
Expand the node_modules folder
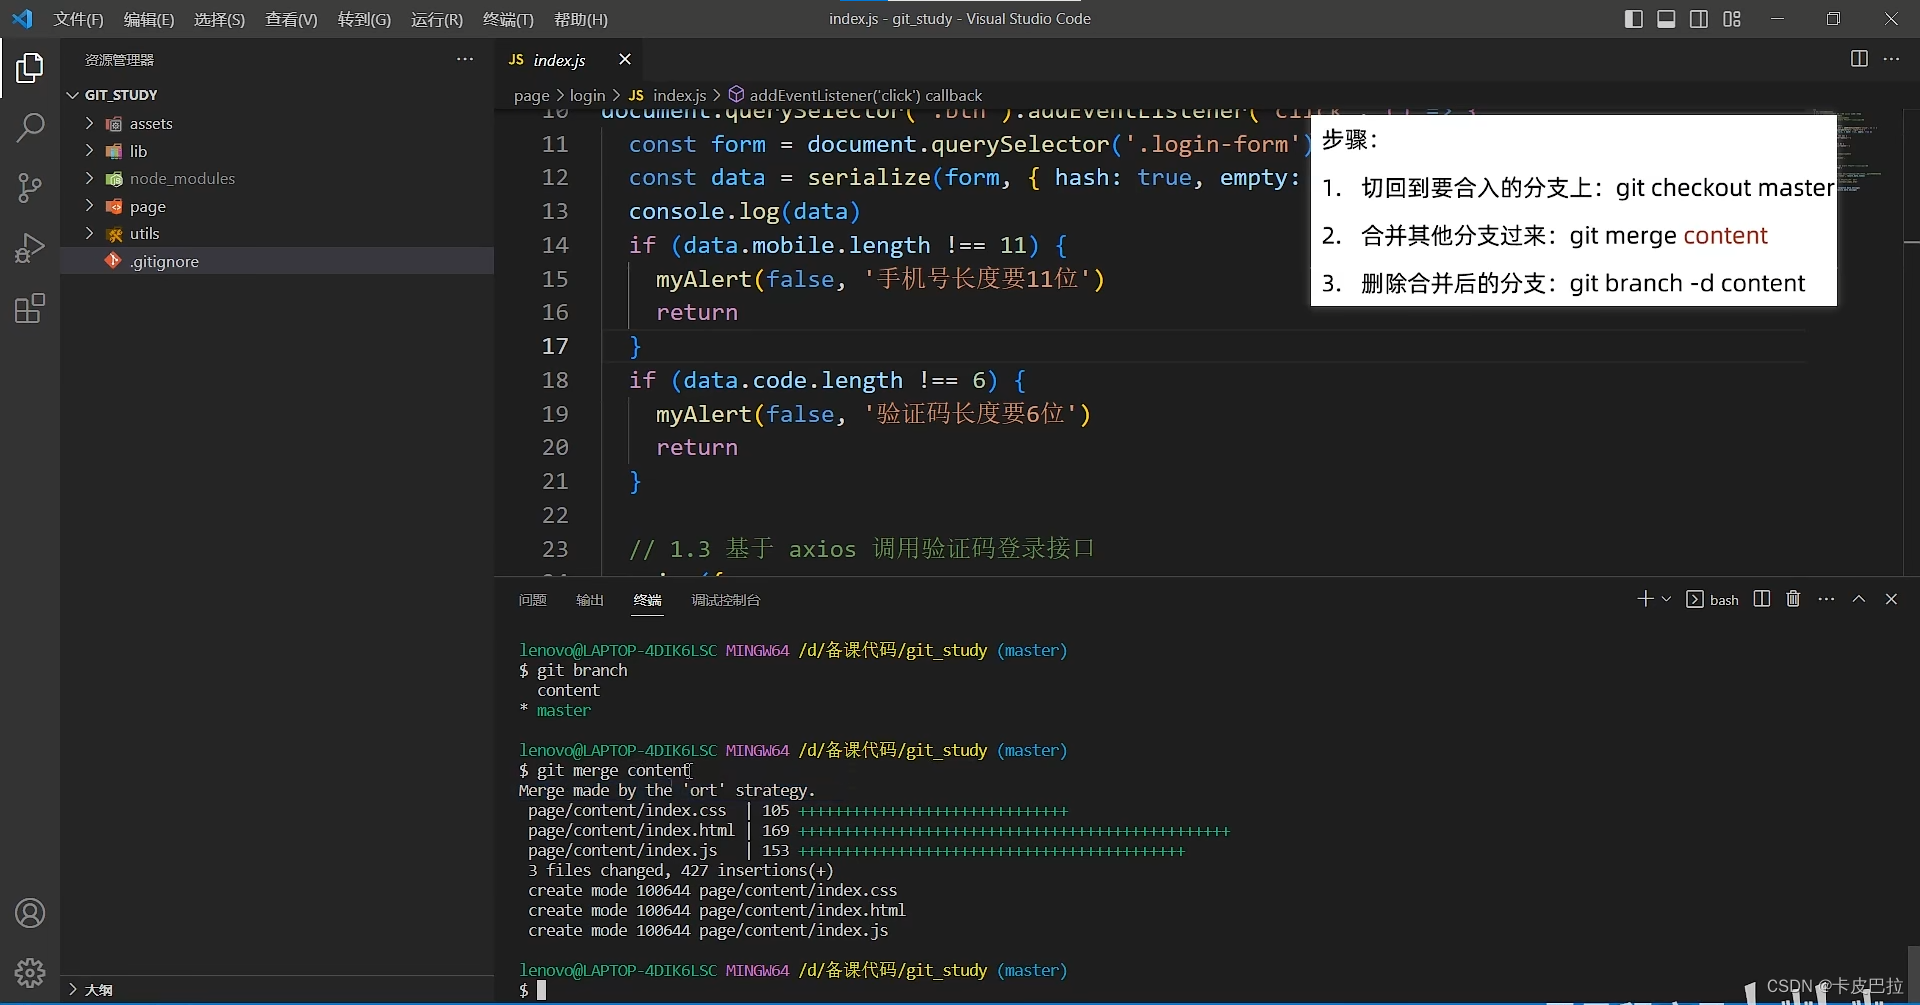(277, 179)
